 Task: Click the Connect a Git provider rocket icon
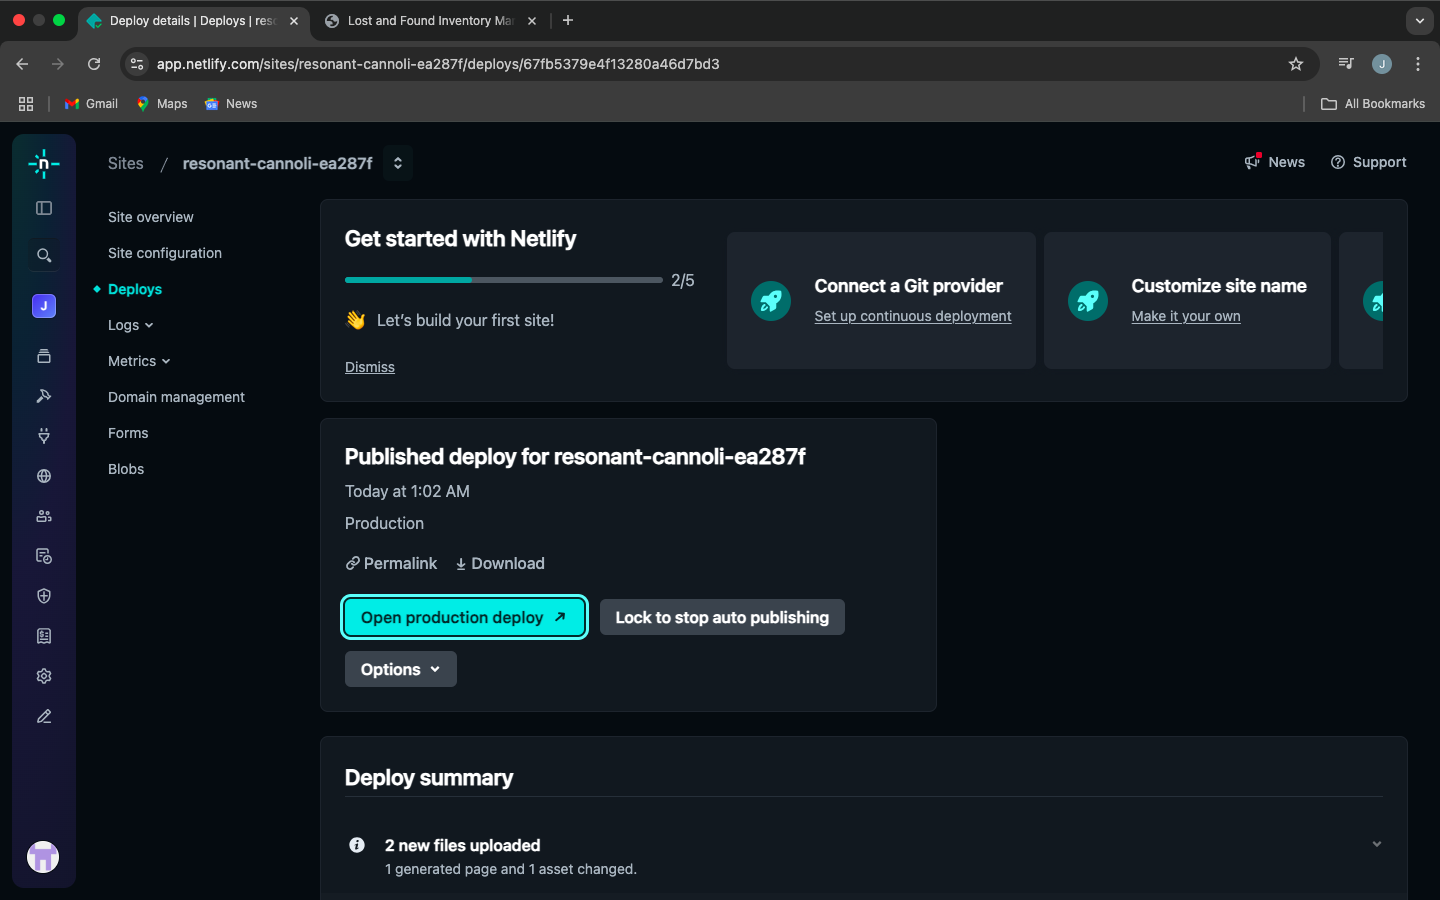point(771,301)
